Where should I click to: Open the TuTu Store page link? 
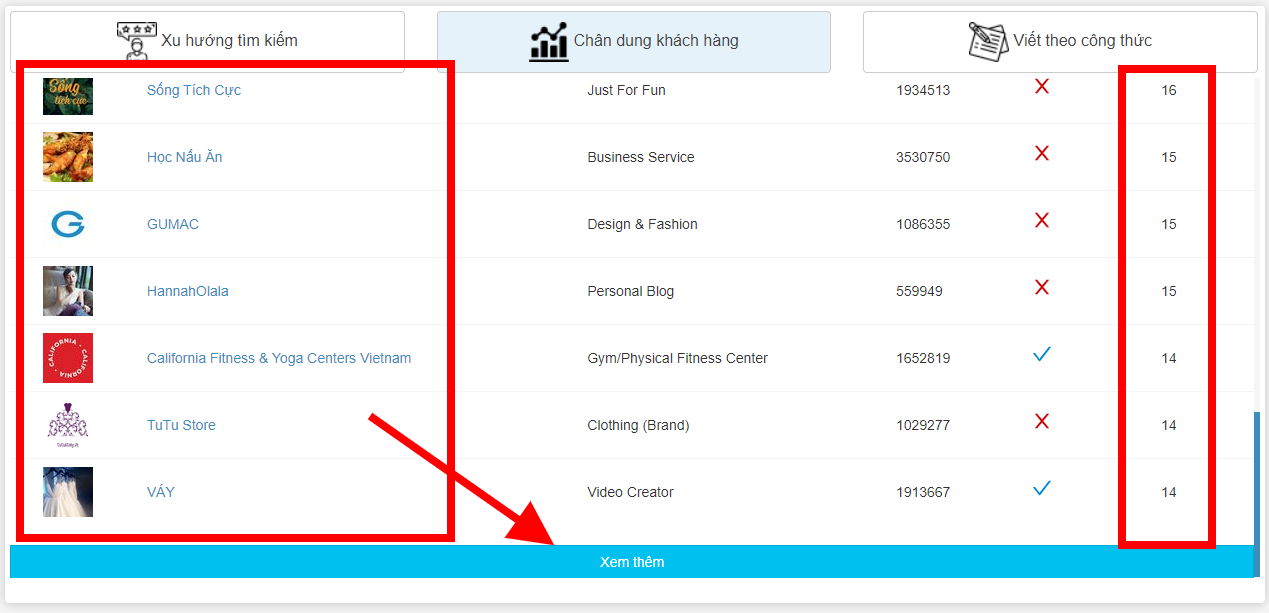coord(181,425)
